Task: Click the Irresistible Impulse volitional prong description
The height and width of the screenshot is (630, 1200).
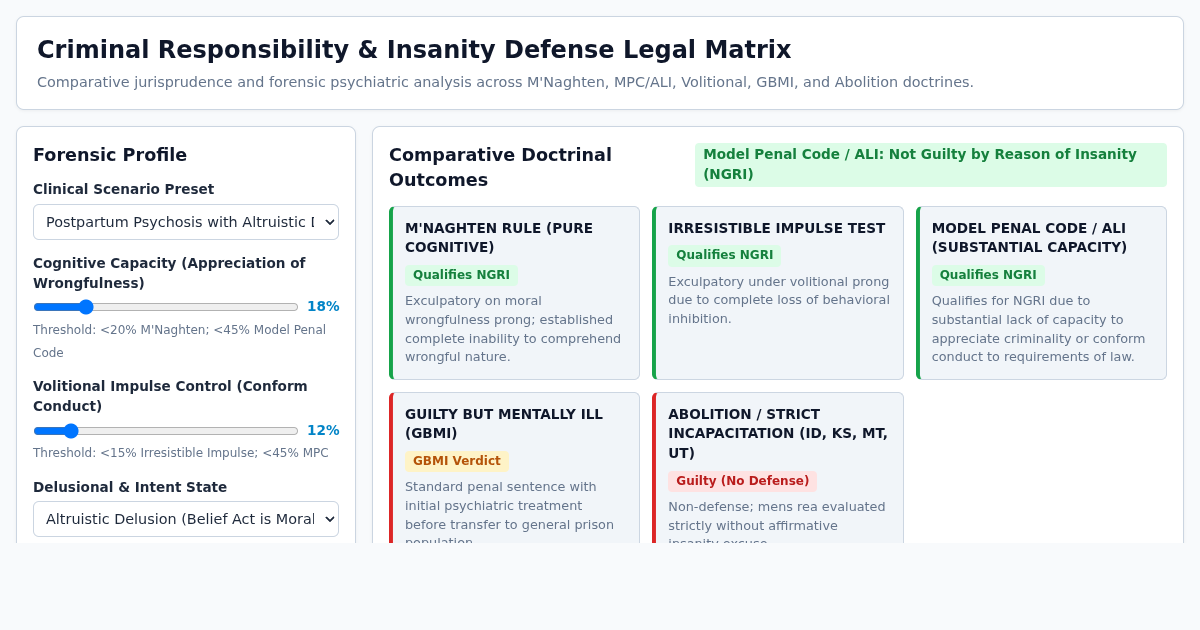Action: click(x=779, y=300)
